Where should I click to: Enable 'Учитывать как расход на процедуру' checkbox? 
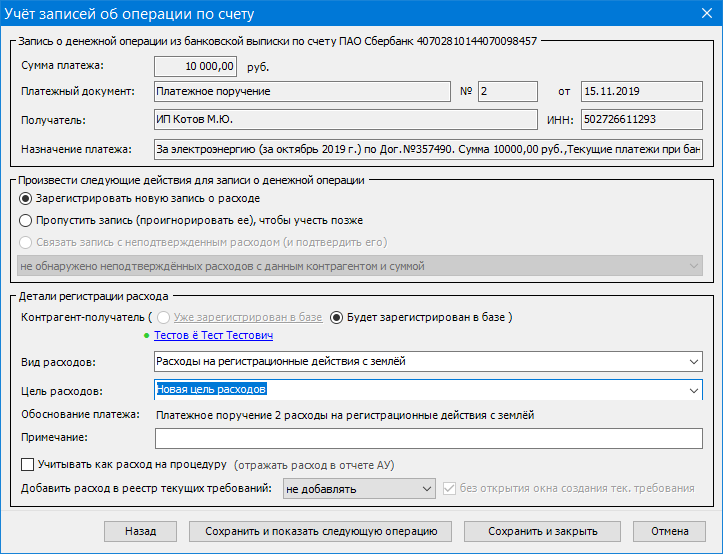(x=28, y=465)
